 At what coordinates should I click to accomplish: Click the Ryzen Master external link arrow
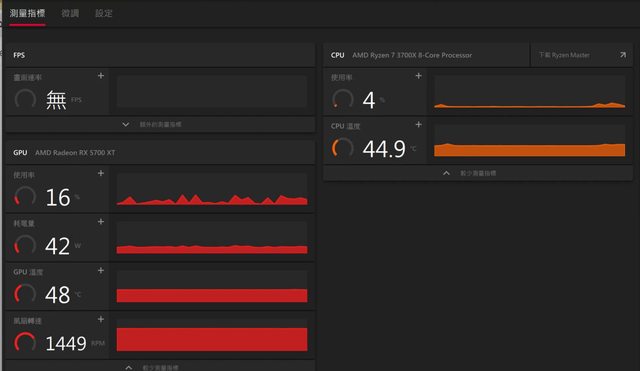[623, 55]
